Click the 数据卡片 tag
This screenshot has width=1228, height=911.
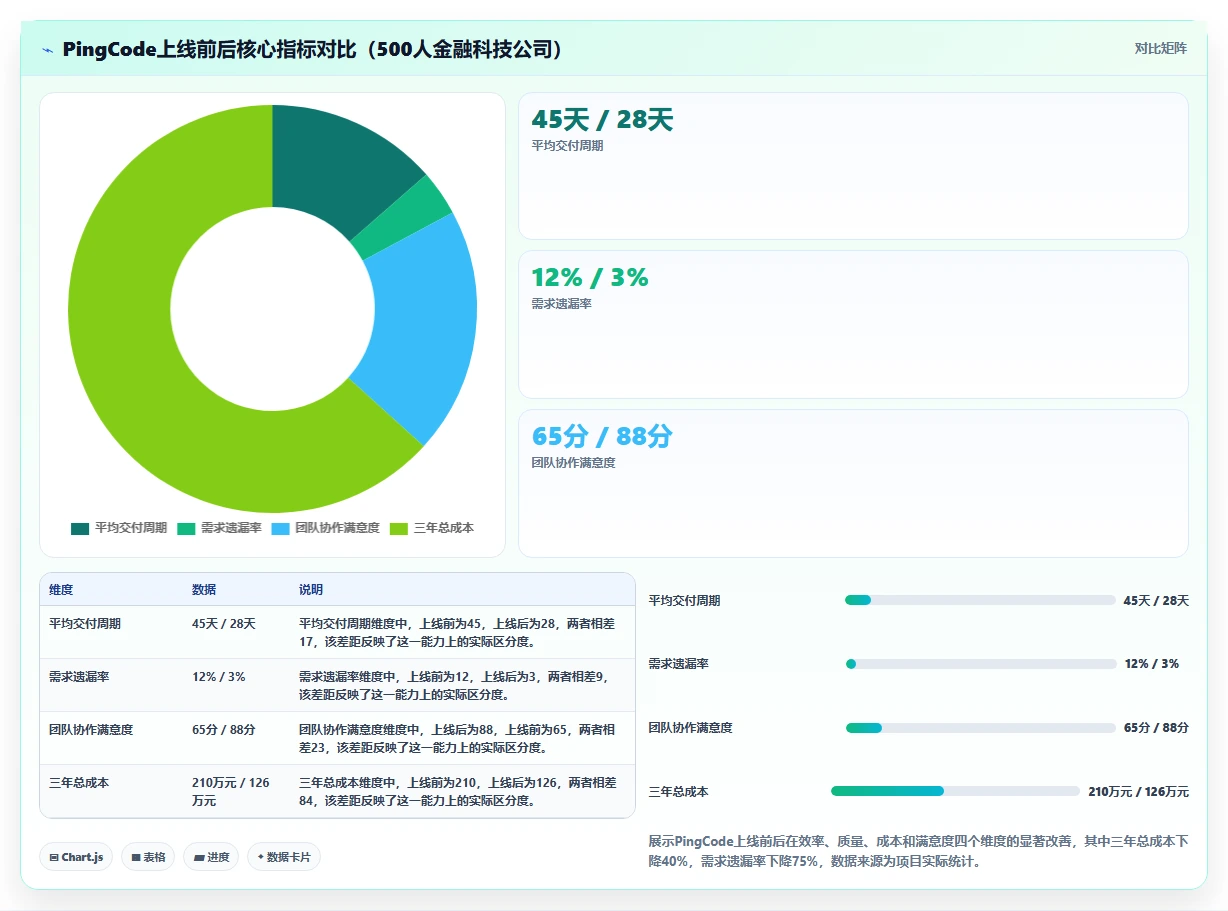[x=284, y=857]
